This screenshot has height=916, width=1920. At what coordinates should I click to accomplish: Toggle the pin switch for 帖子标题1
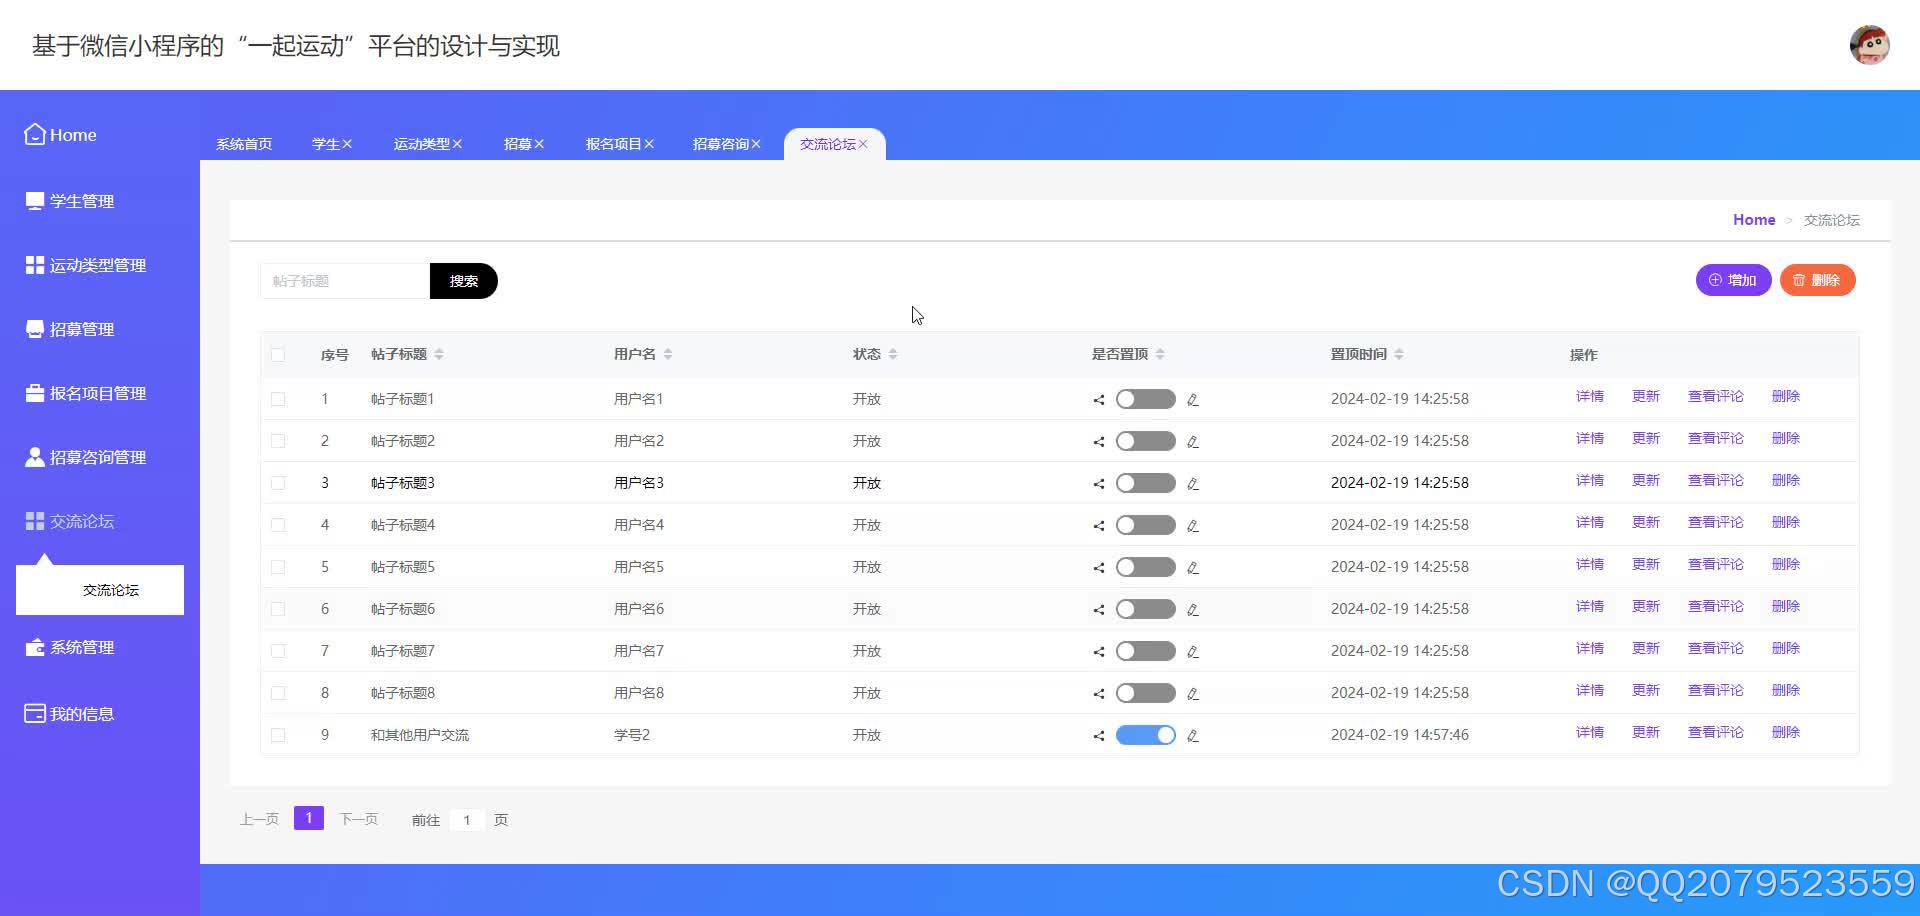pos(1146,399)
